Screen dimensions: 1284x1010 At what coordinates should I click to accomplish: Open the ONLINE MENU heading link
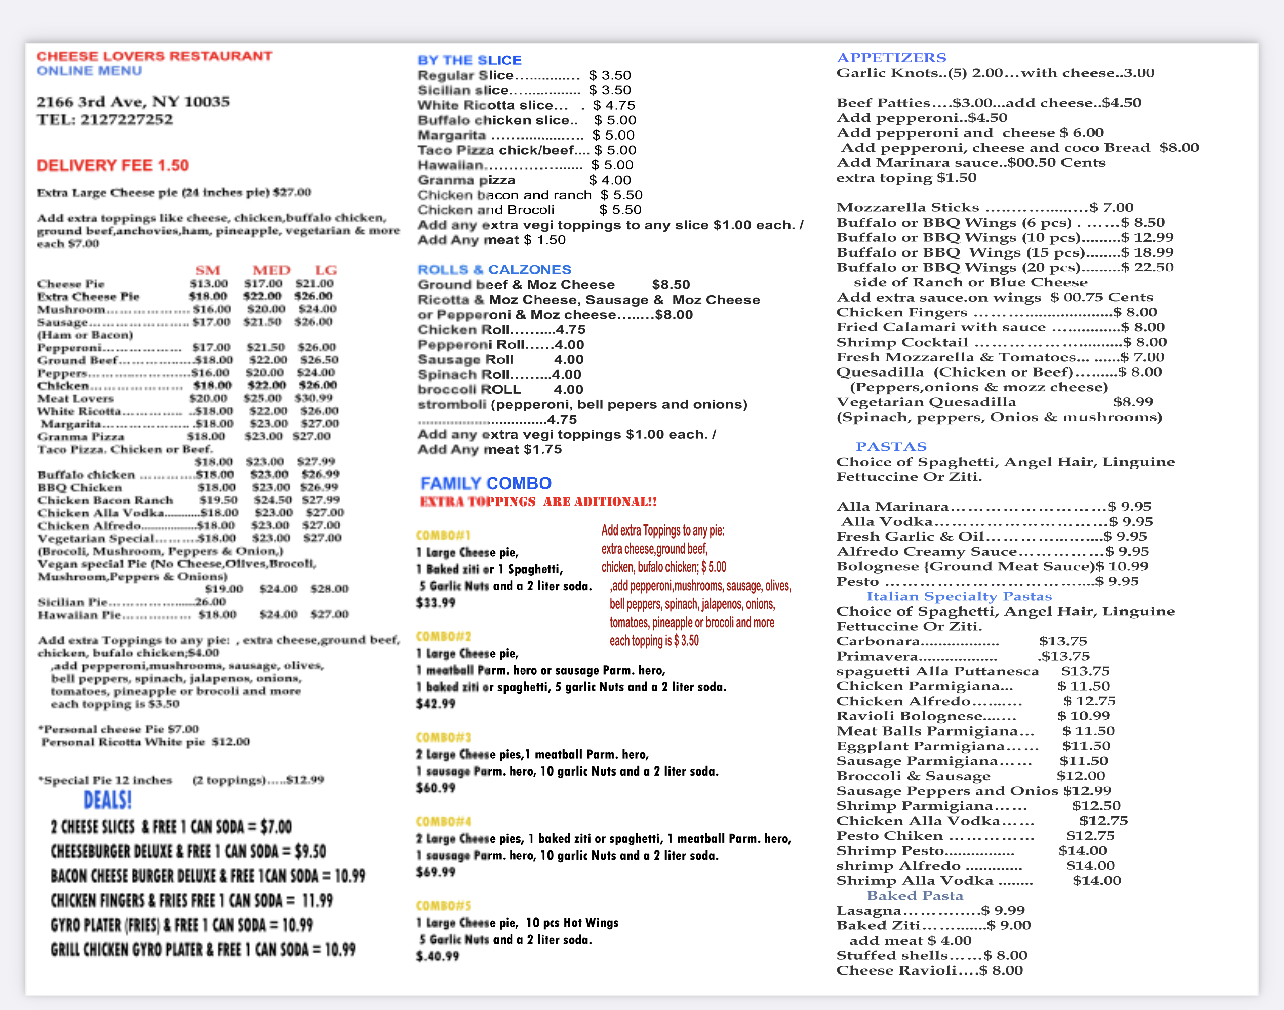pos(89,71)
